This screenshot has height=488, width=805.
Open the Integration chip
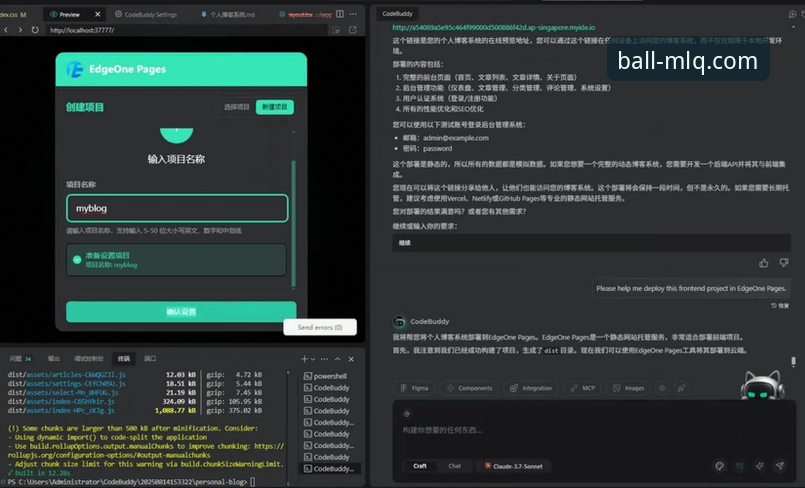[531, 388]
